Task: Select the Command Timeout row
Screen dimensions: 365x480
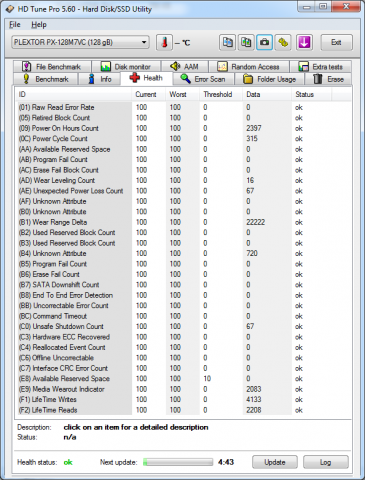Action: [x=183, y=316]
